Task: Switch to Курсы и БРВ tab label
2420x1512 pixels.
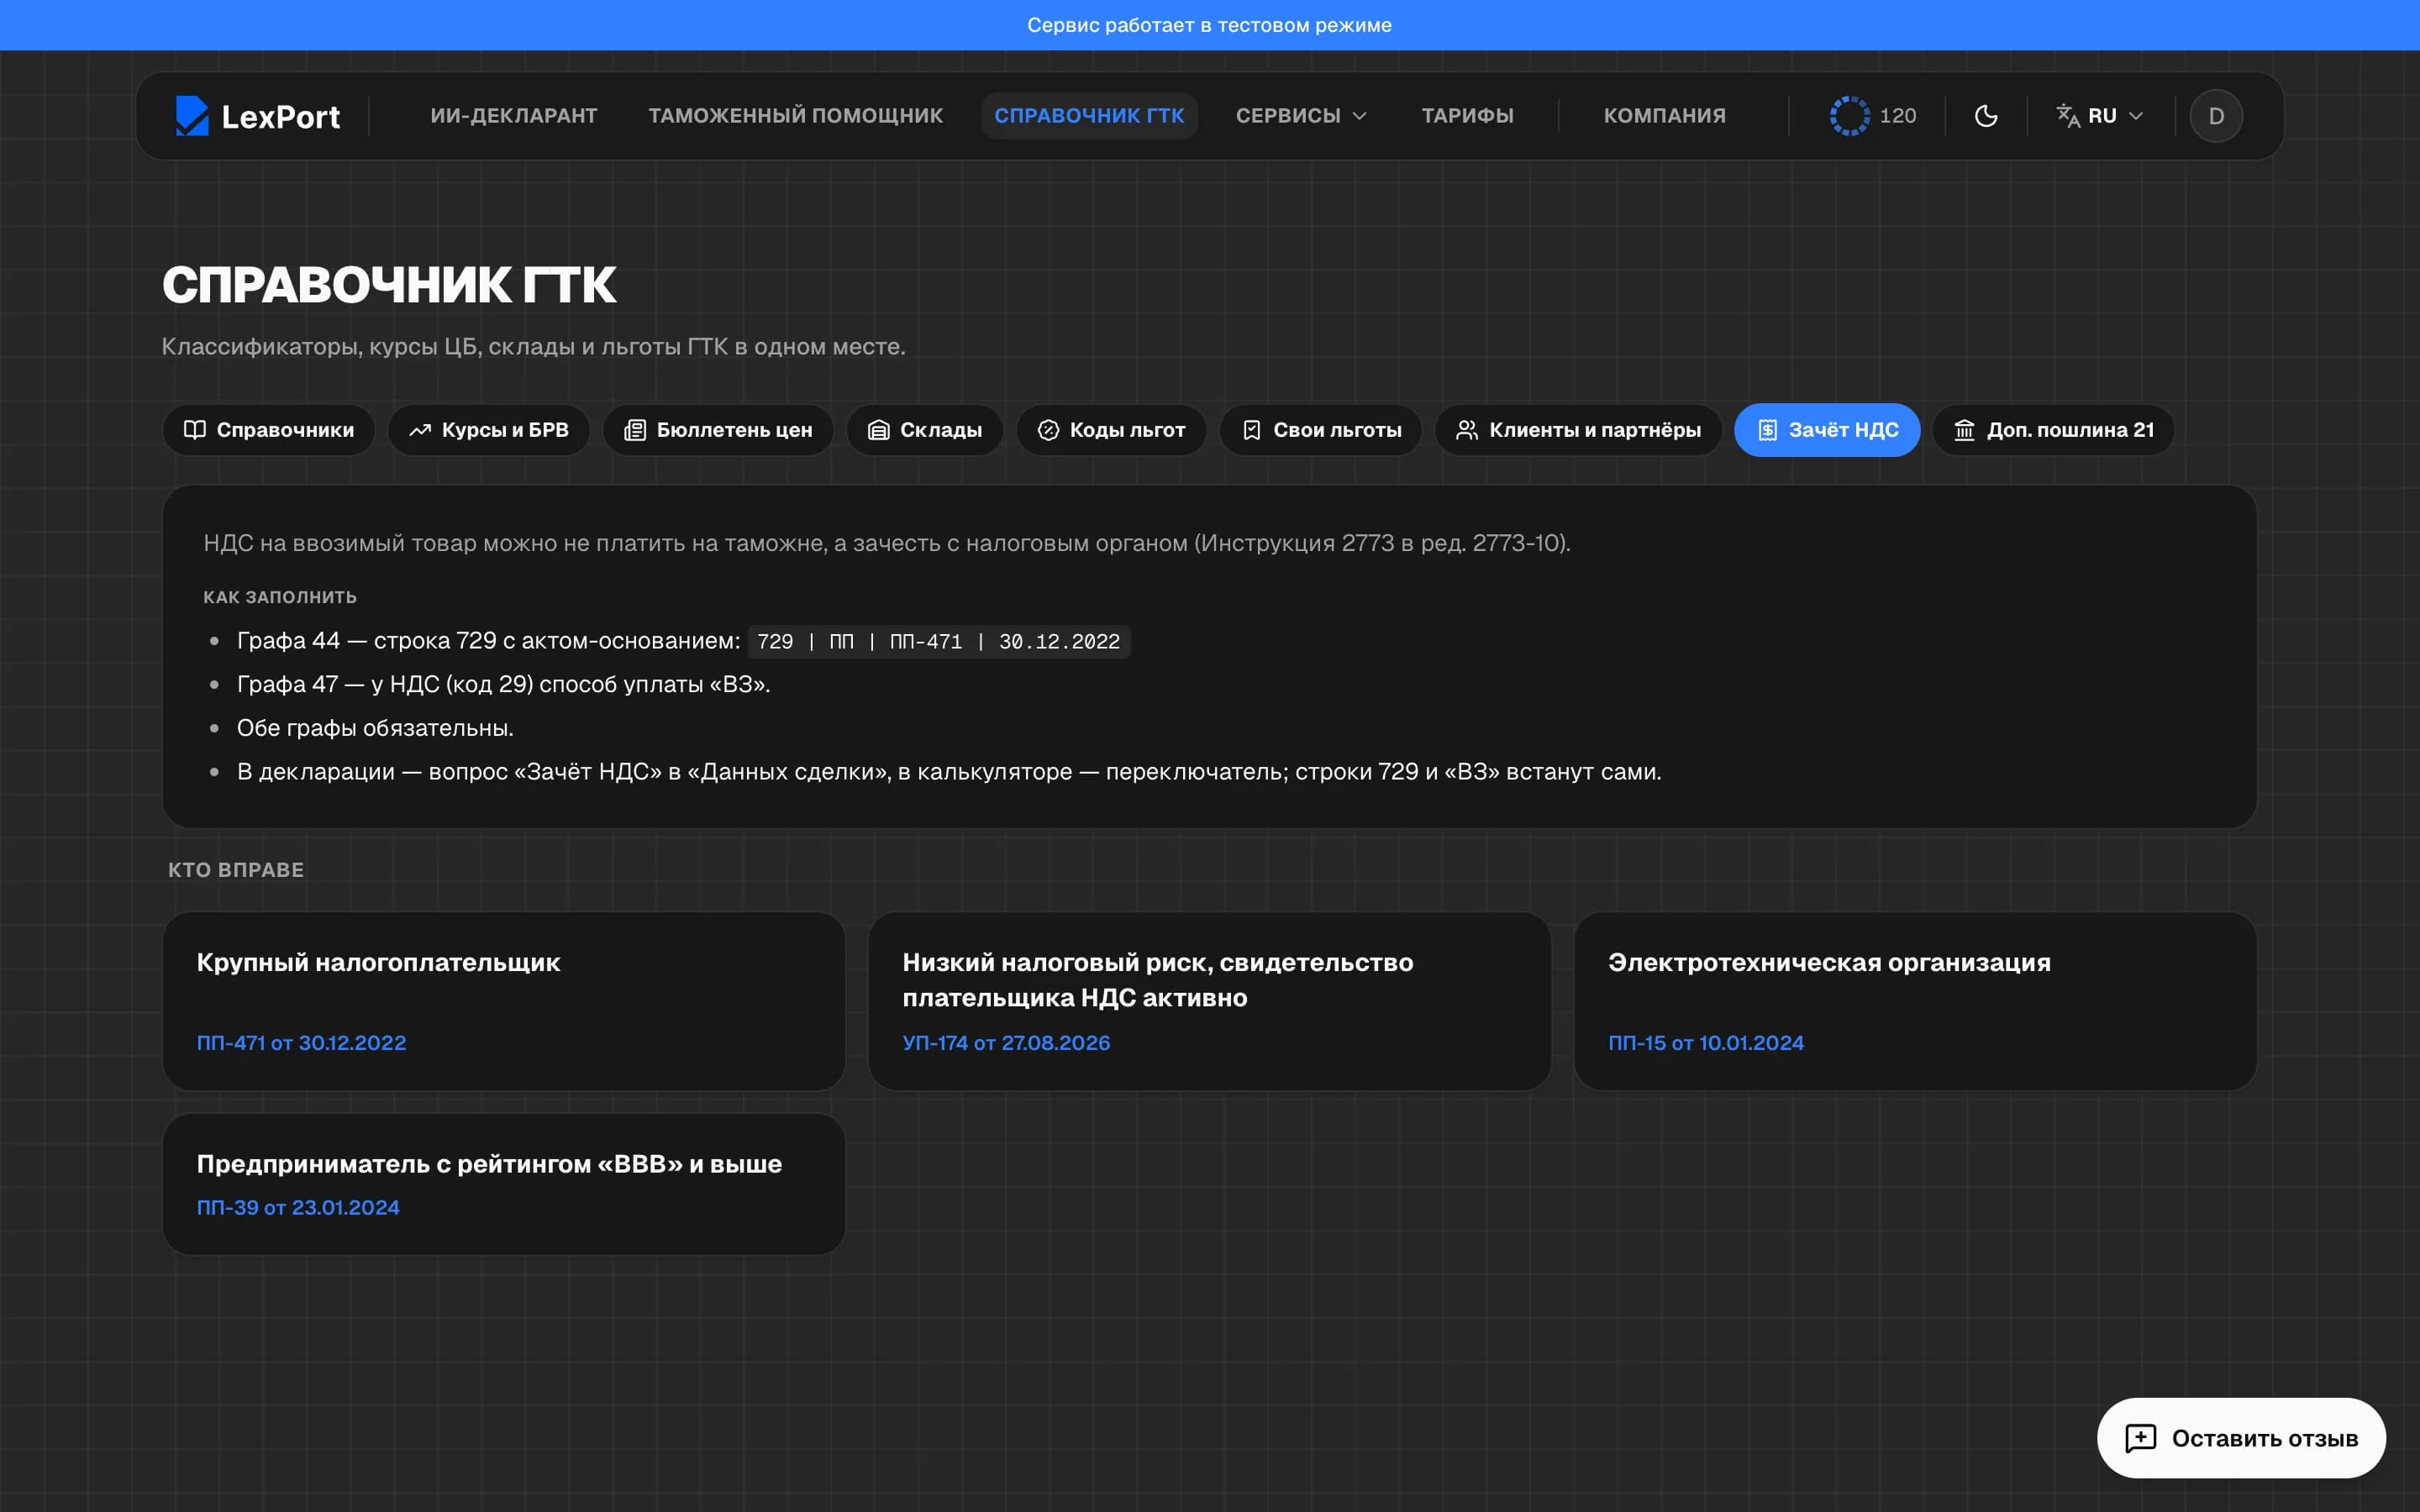Action: pyautogui.click(x=505, y=430)
